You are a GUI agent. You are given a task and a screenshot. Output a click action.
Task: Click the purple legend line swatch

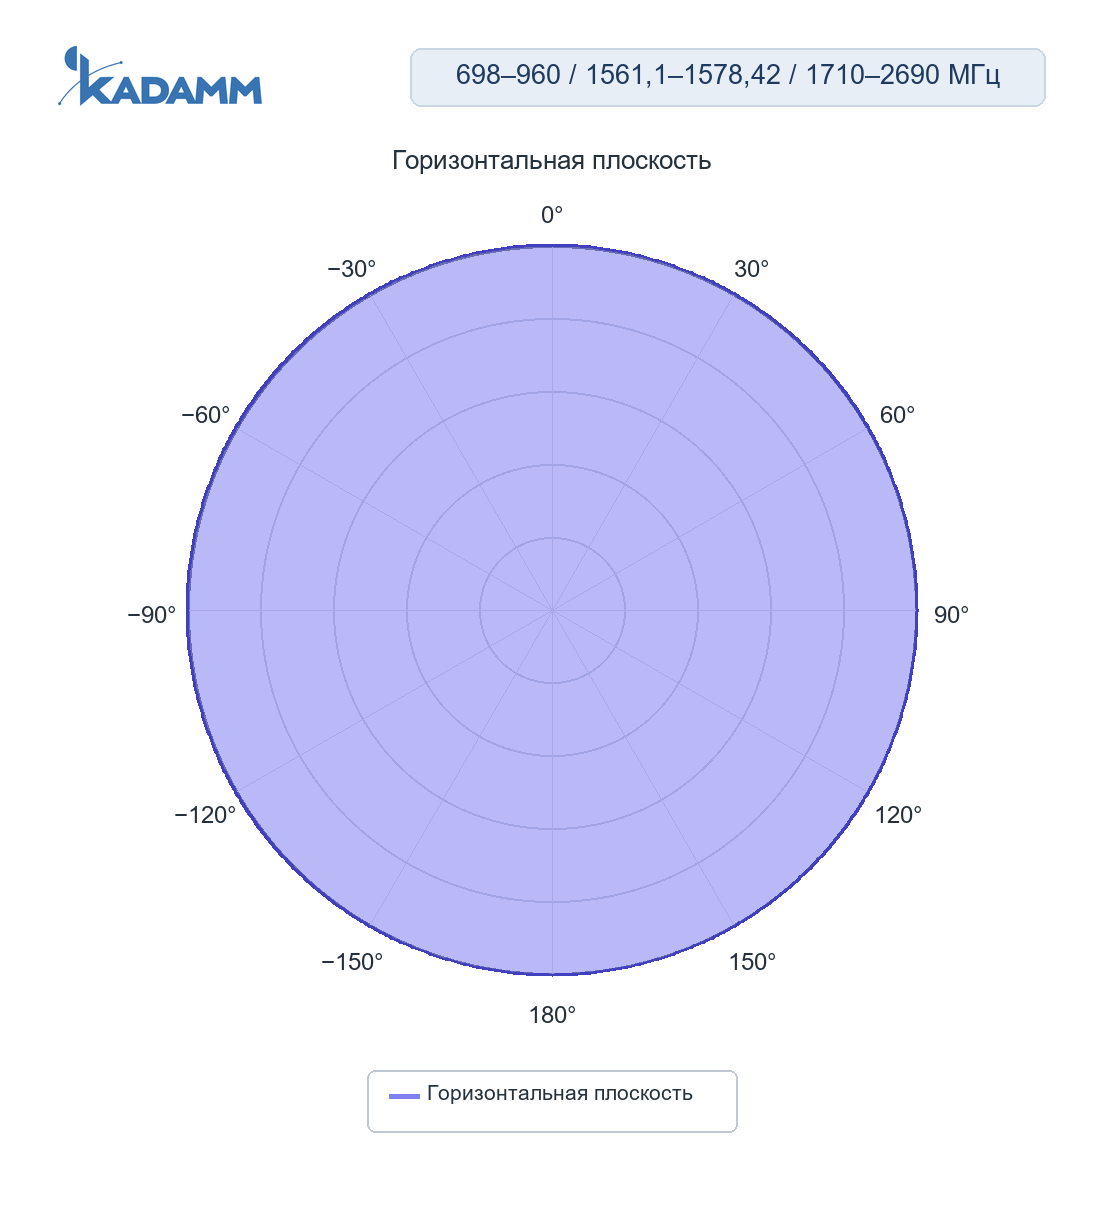coord(404,1096)
